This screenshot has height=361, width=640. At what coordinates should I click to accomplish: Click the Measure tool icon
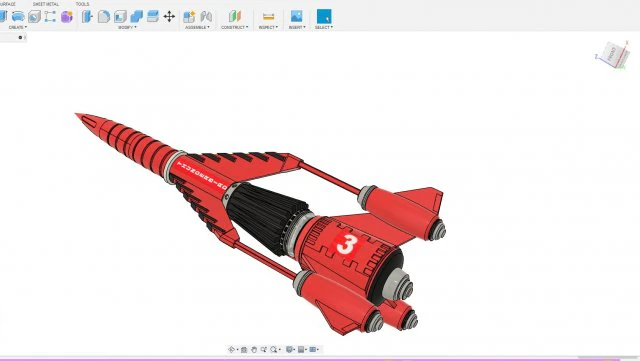tap(268, 16)
